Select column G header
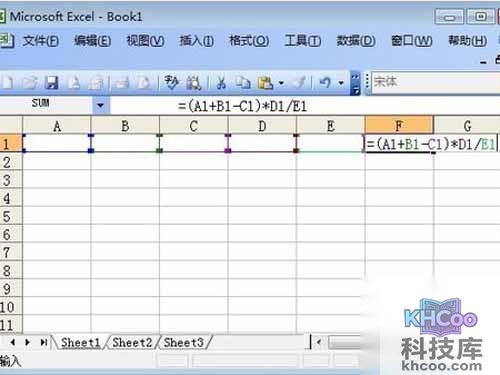 [x=467, y=126]
